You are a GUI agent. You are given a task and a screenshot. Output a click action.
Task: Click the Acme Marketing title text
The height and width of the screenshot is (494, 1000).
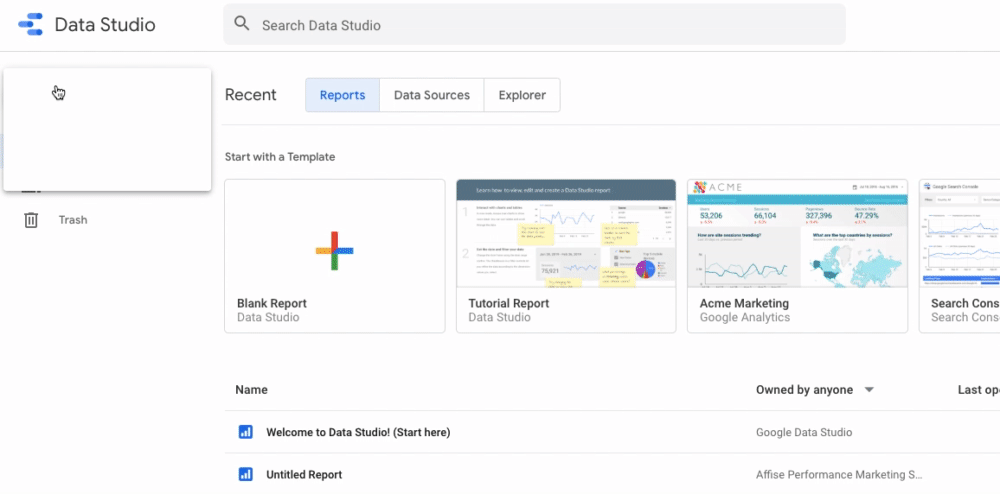click(744, 303)
